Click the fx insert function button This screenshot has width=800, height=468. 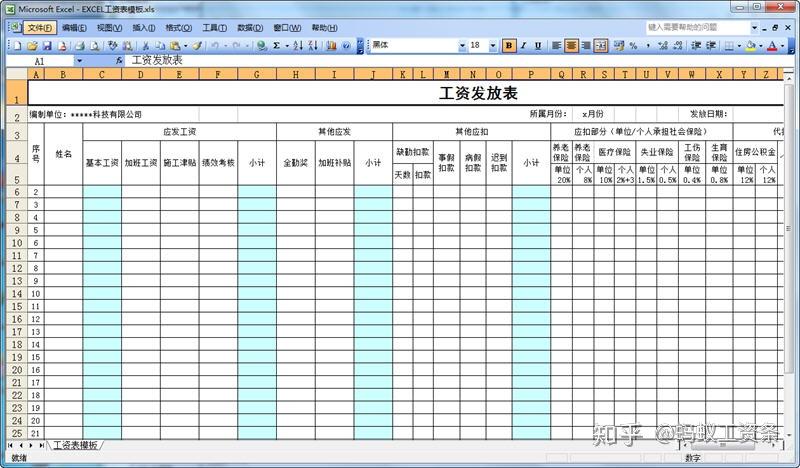tap(119, 61)
